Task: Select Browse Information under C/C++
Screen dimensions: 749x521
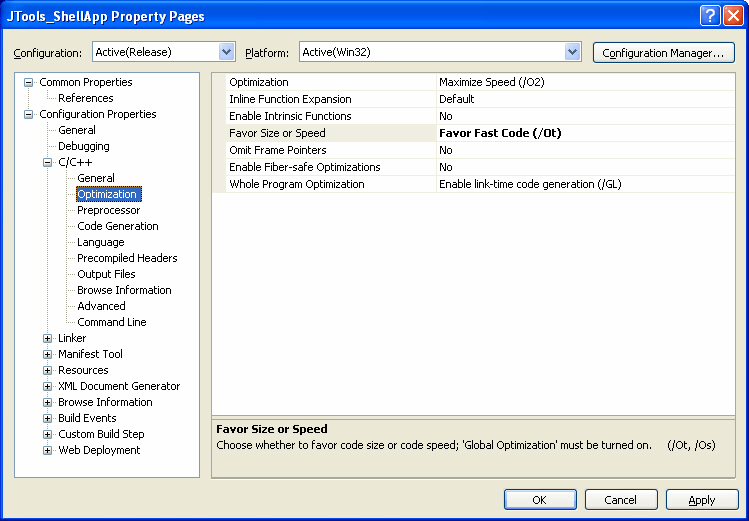Action: [124, 290]
